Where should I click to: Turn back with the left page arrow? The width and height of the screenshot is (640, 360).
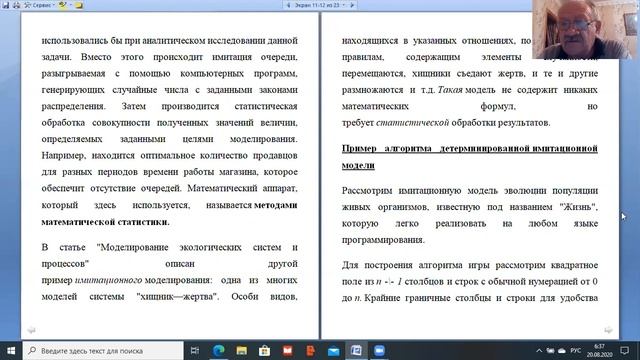coord(31,330)
